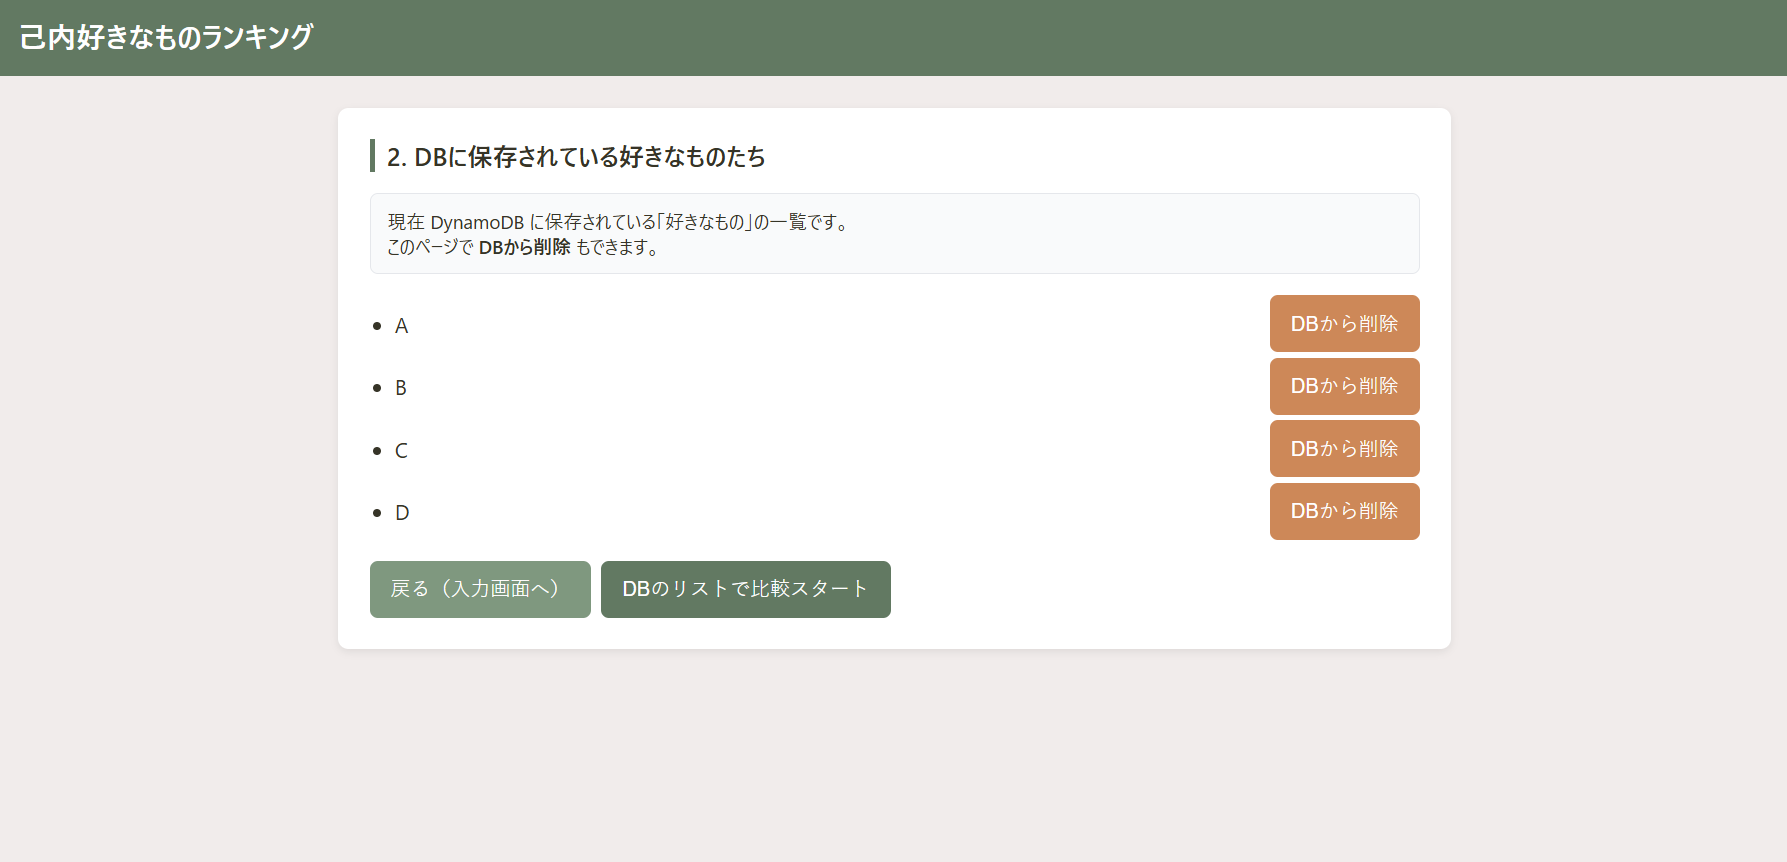
Task: Click DBから削除 button for item A
Action: [1344, 323]
